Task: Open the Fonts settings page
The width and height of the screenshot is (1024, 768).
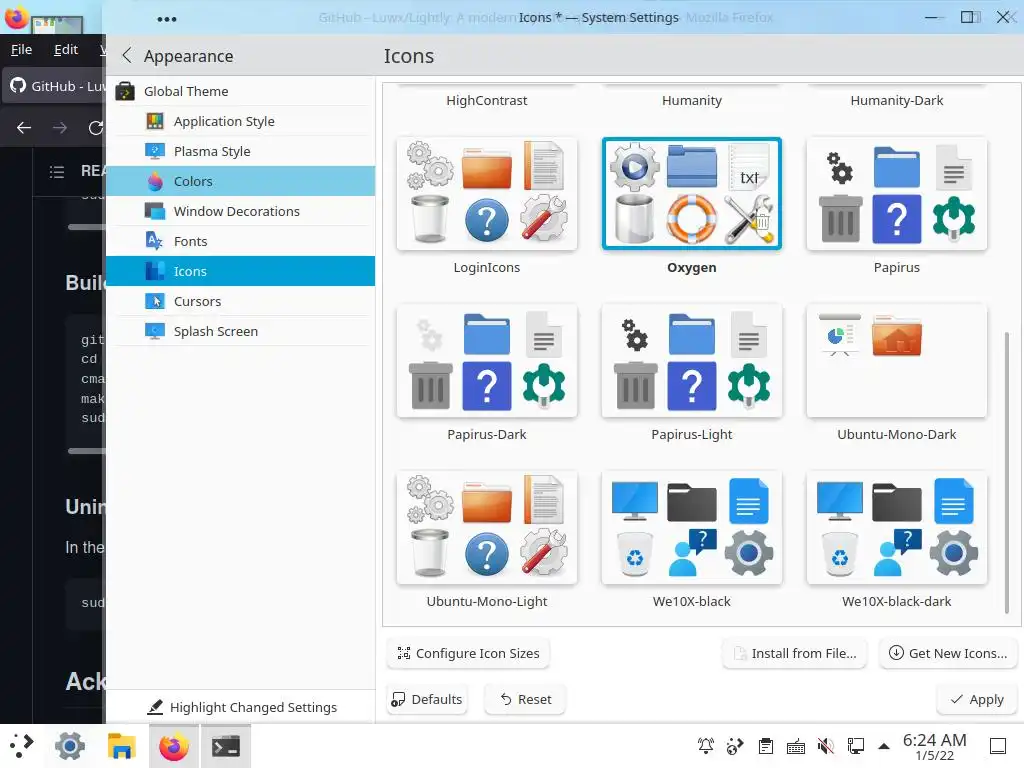Action: tap(240, 242)
